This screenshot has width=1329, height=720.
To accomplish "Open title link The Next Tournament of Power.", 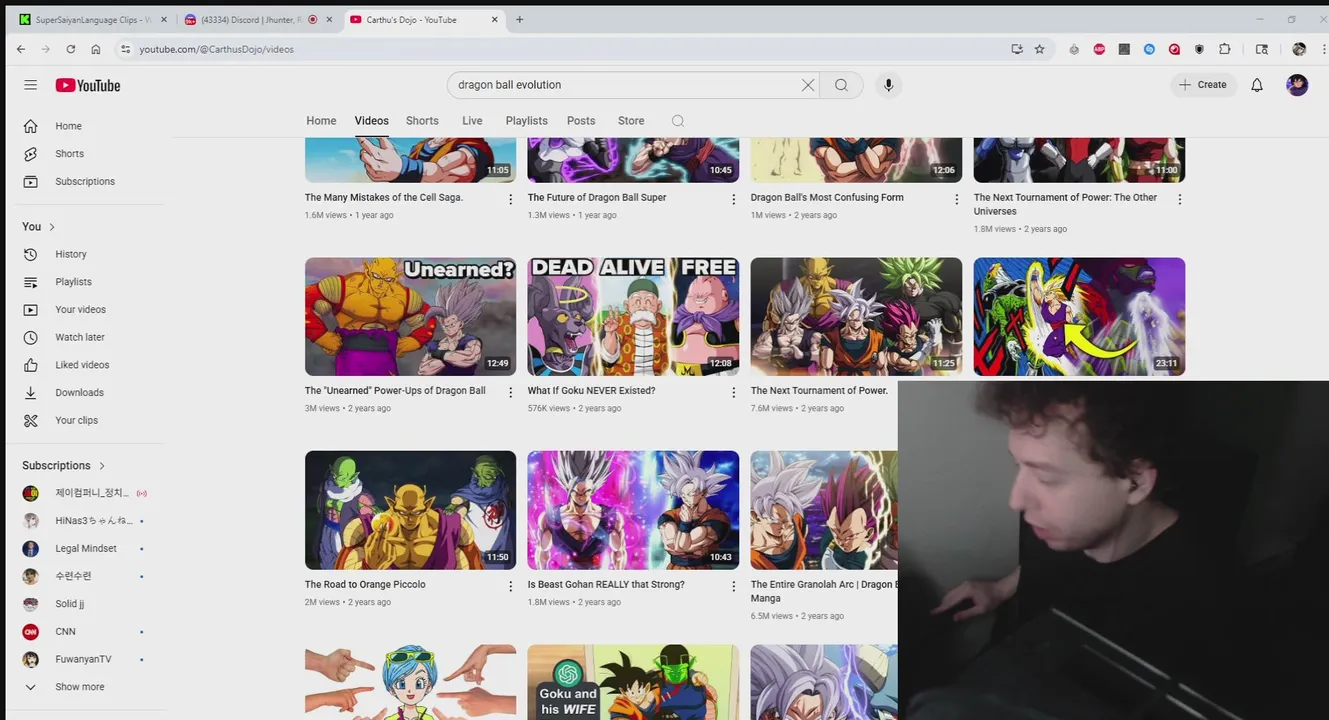I will 819,391.
